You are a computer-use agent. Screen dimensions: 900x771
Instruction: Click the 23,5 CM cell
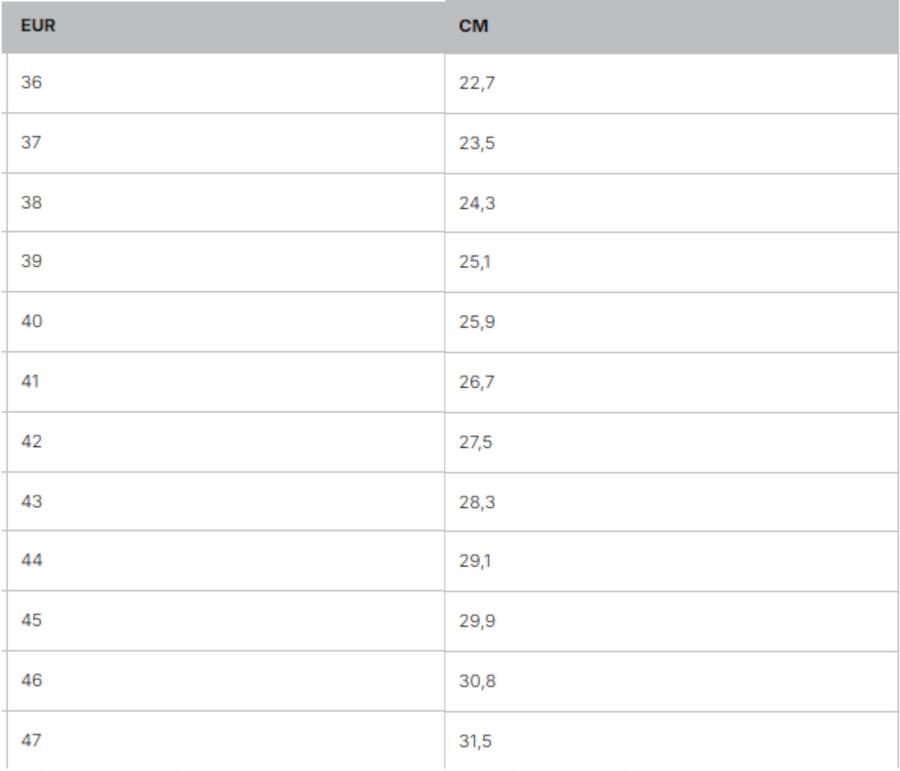[x=477, y=143]
